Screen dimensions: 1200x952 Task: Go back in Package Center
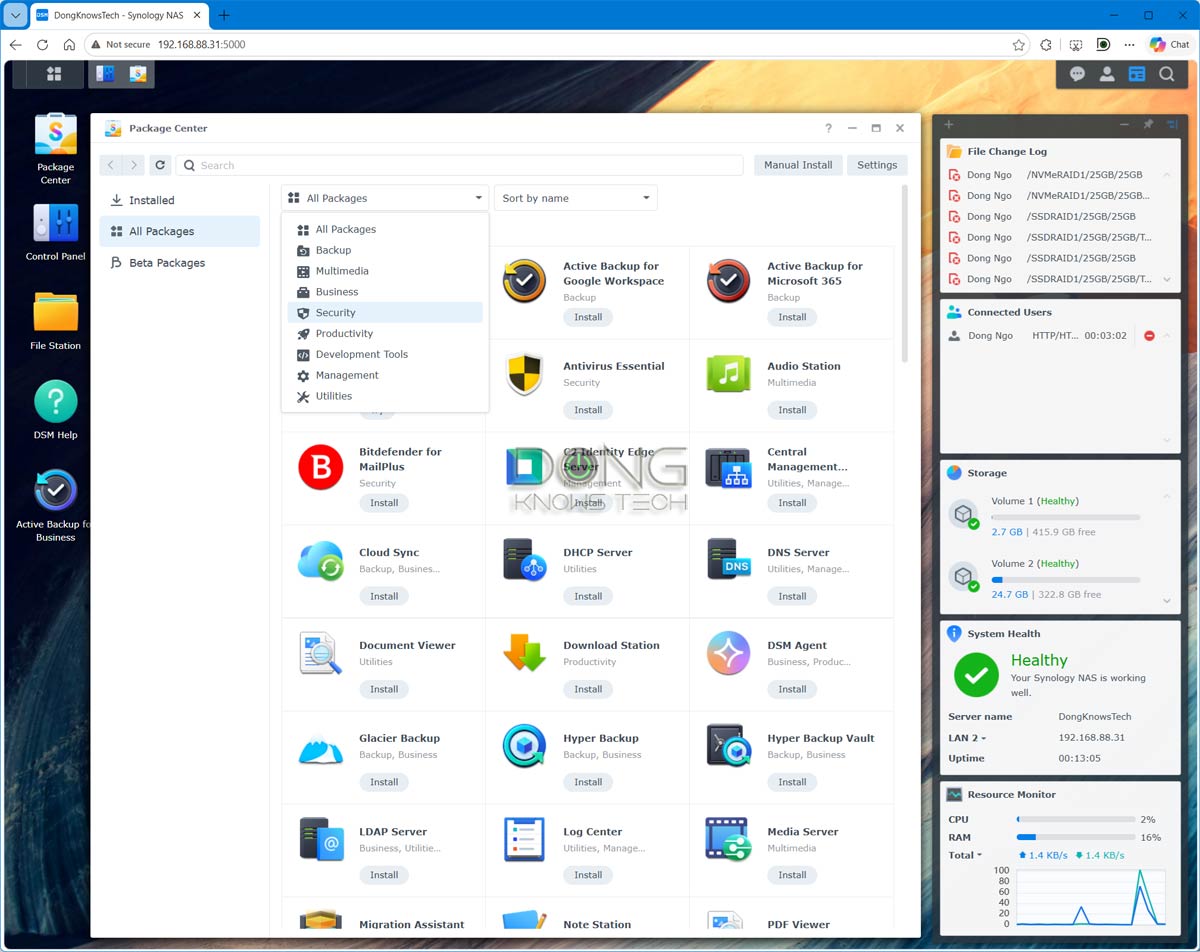point(111,165)
